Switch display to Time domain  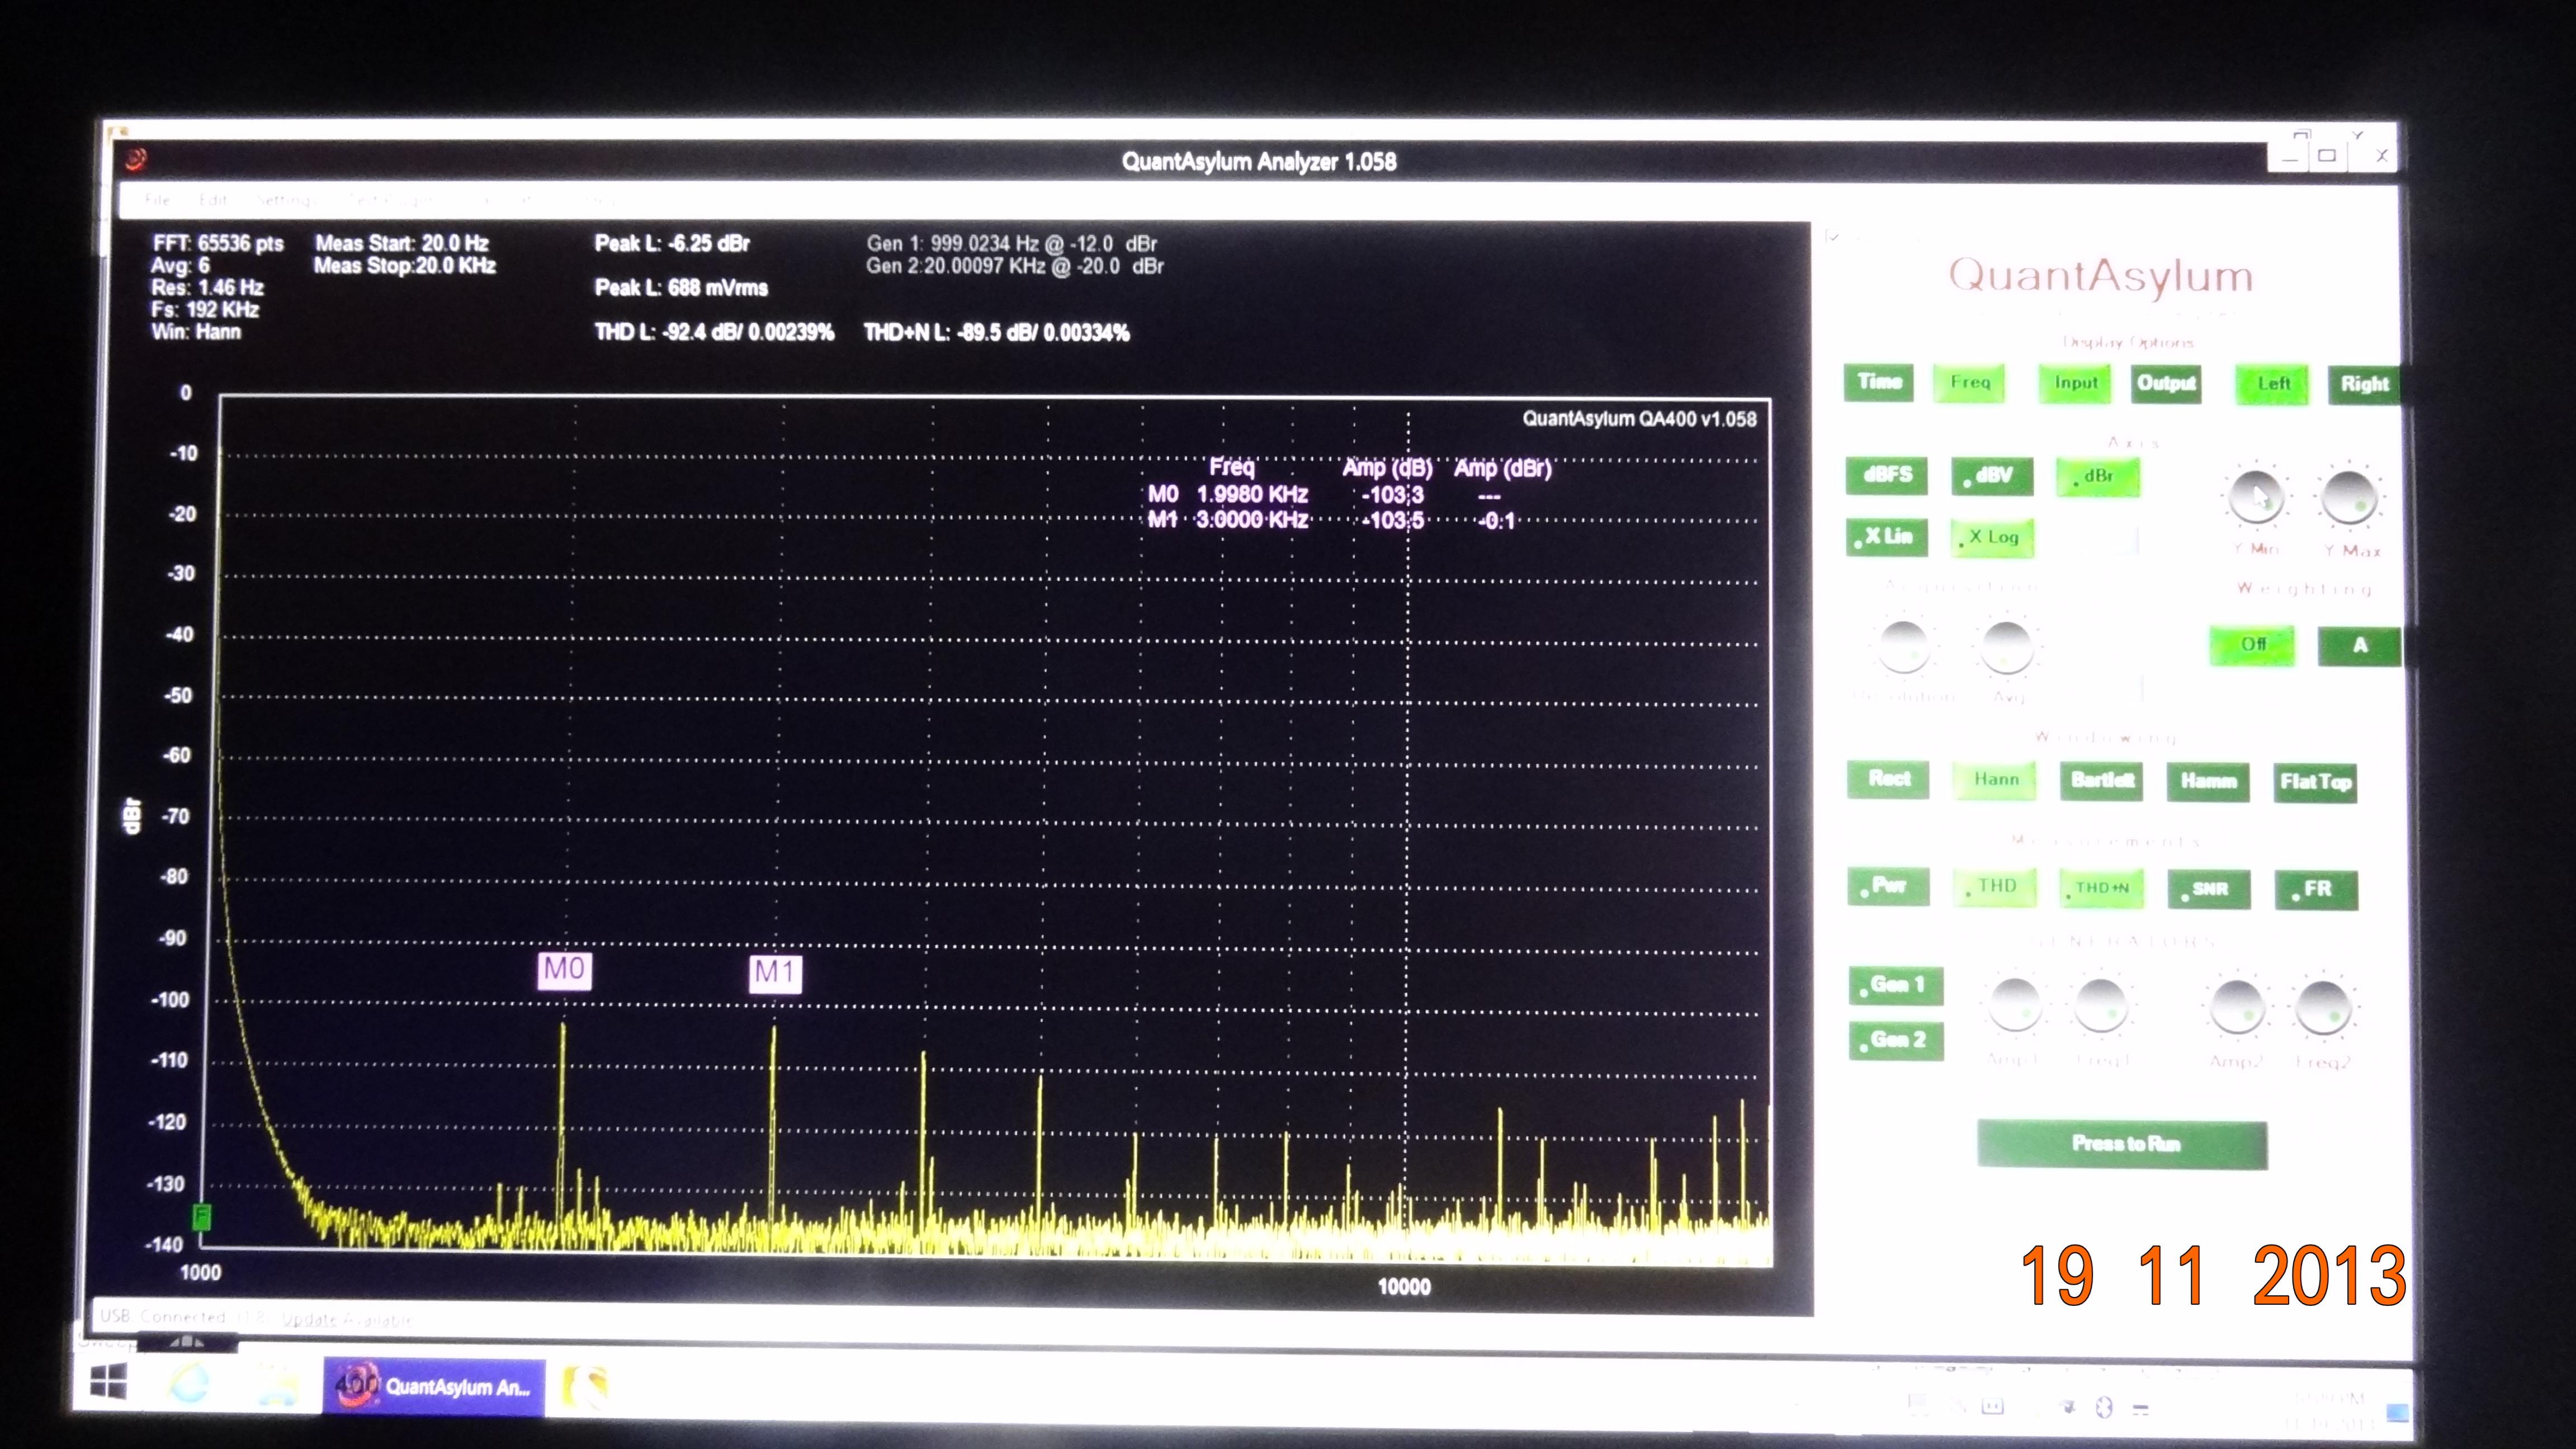click(1879, 382)
